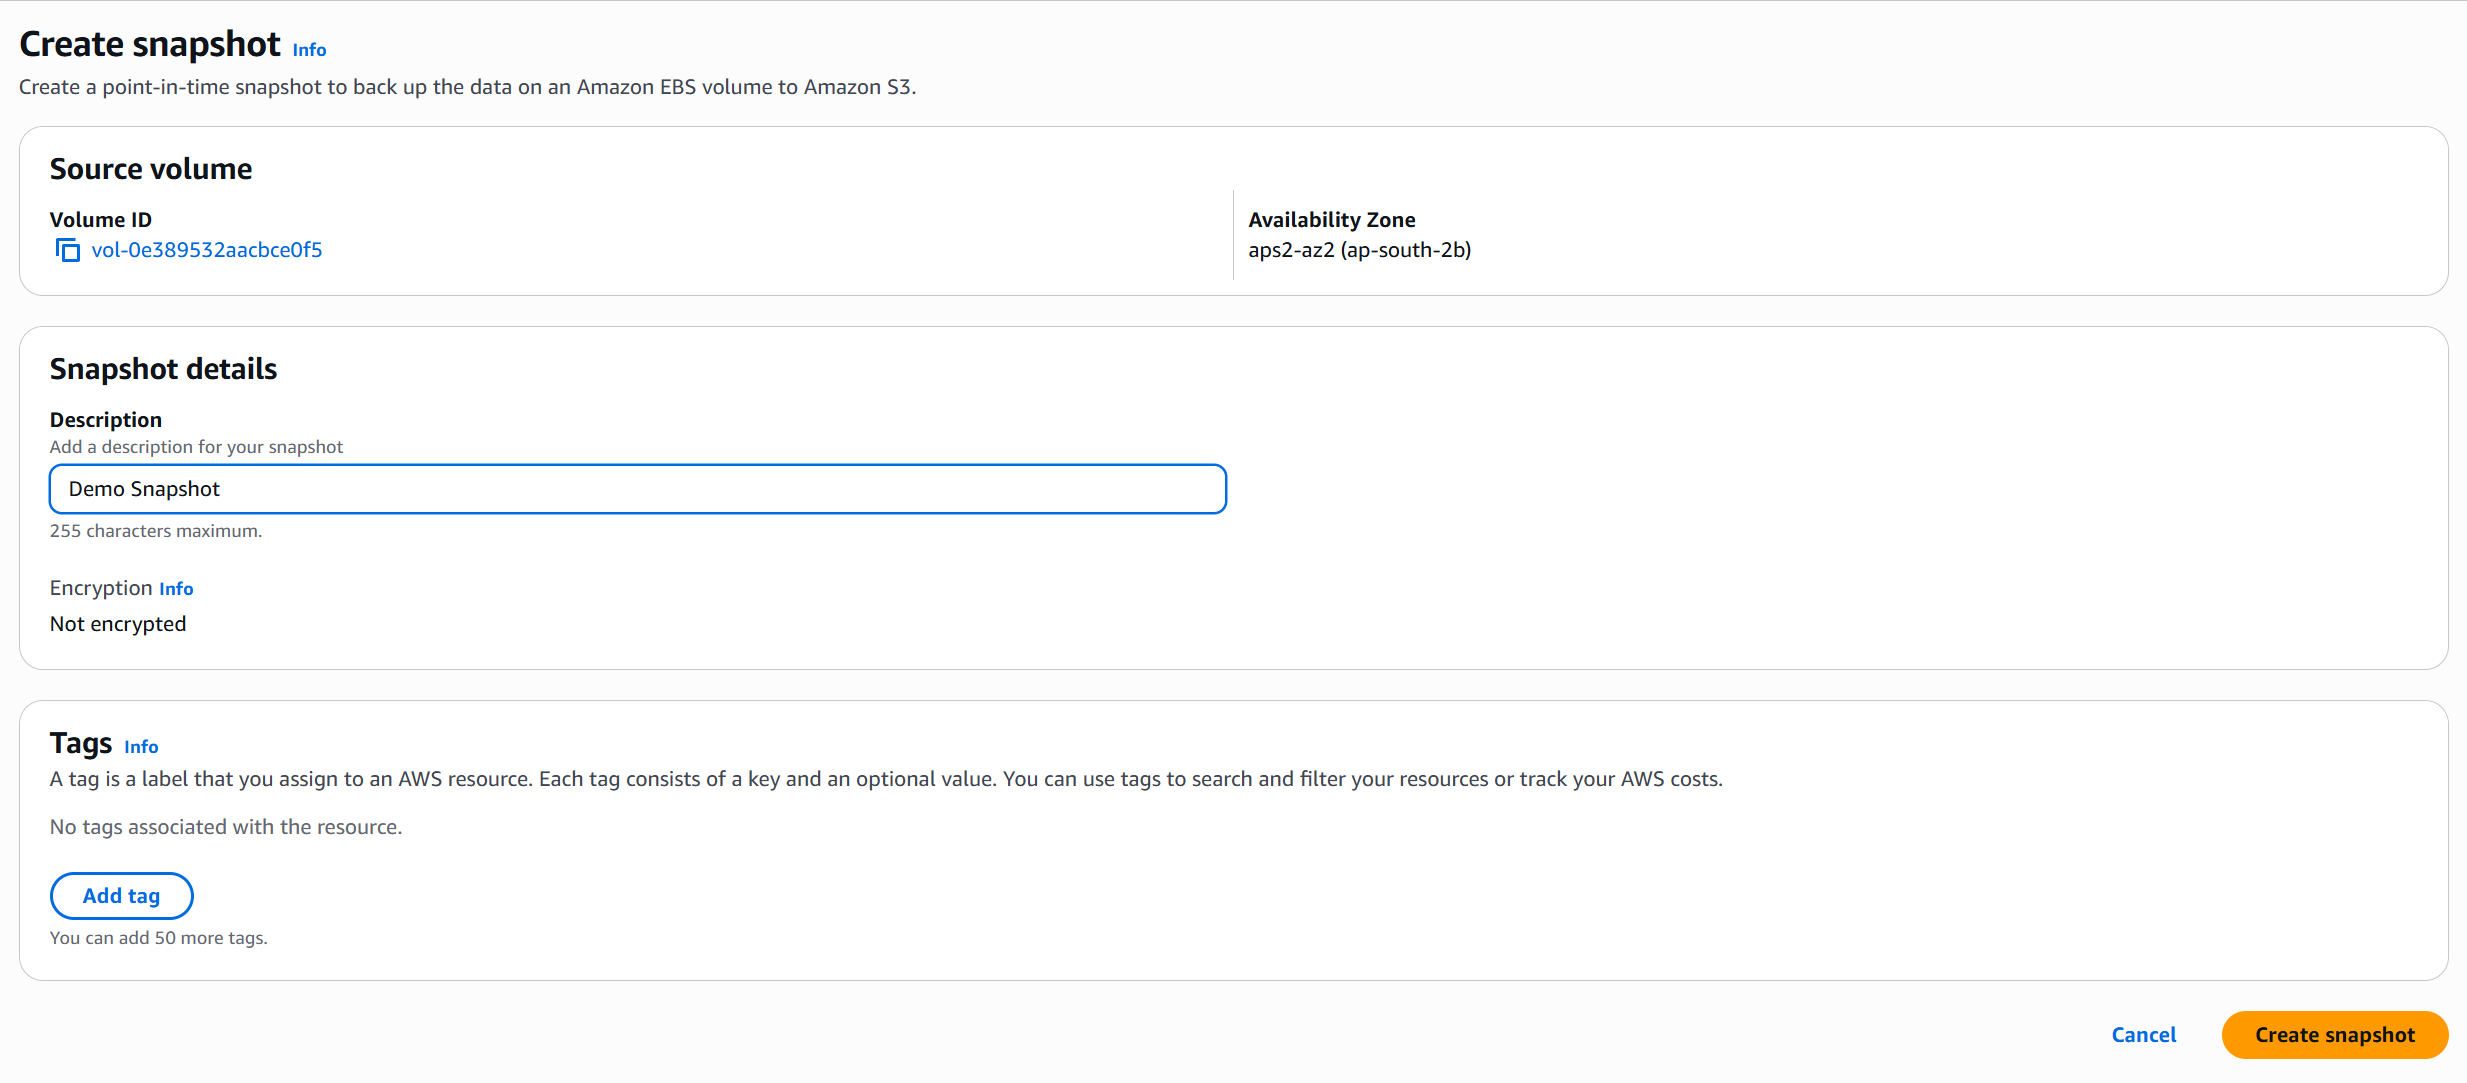
Task: Click the 50 more tags note
Action: tap(159, 938)
